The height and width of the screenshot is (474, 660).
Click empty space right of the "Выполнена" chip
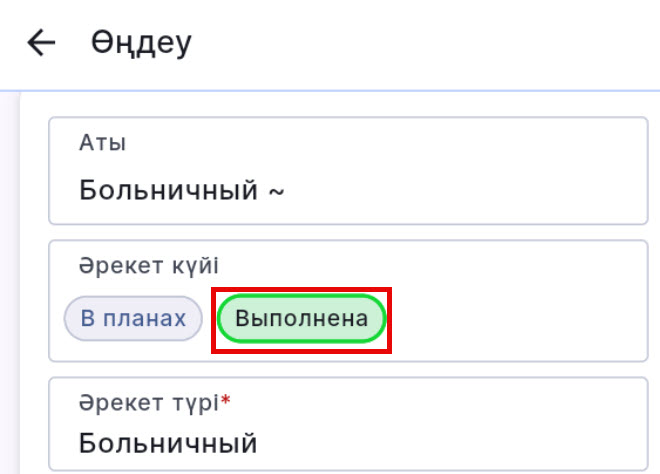[x=510, y=320]
